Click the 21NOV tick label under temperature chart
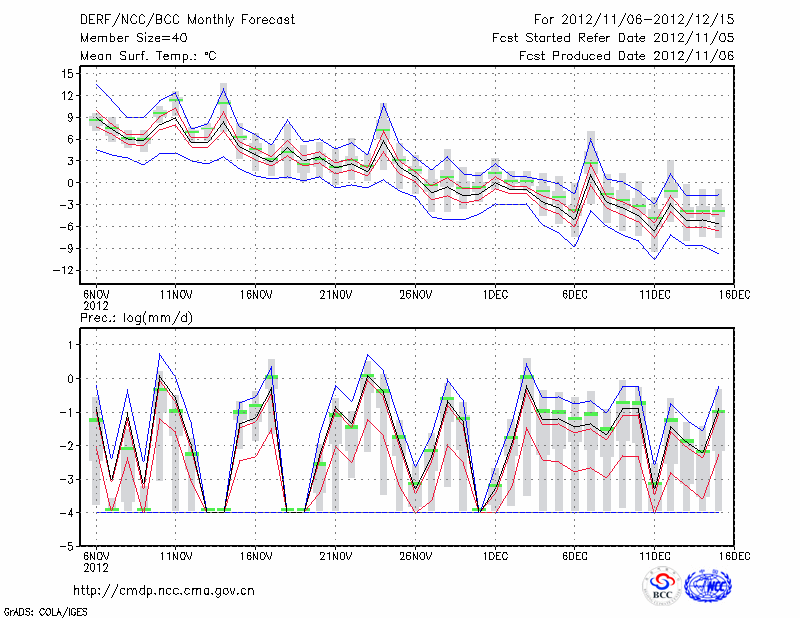The height and width of the screenshot is (618, 800). 335,294
